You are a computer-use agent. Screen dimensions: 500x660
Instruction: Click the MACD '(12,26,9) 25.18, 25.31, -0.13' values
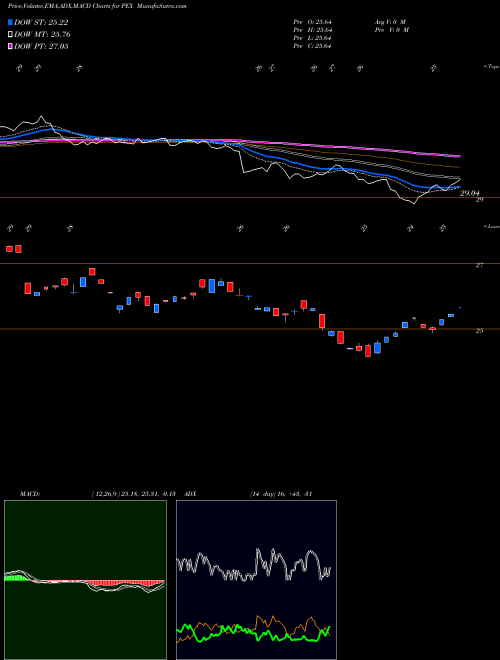(133, 494)
